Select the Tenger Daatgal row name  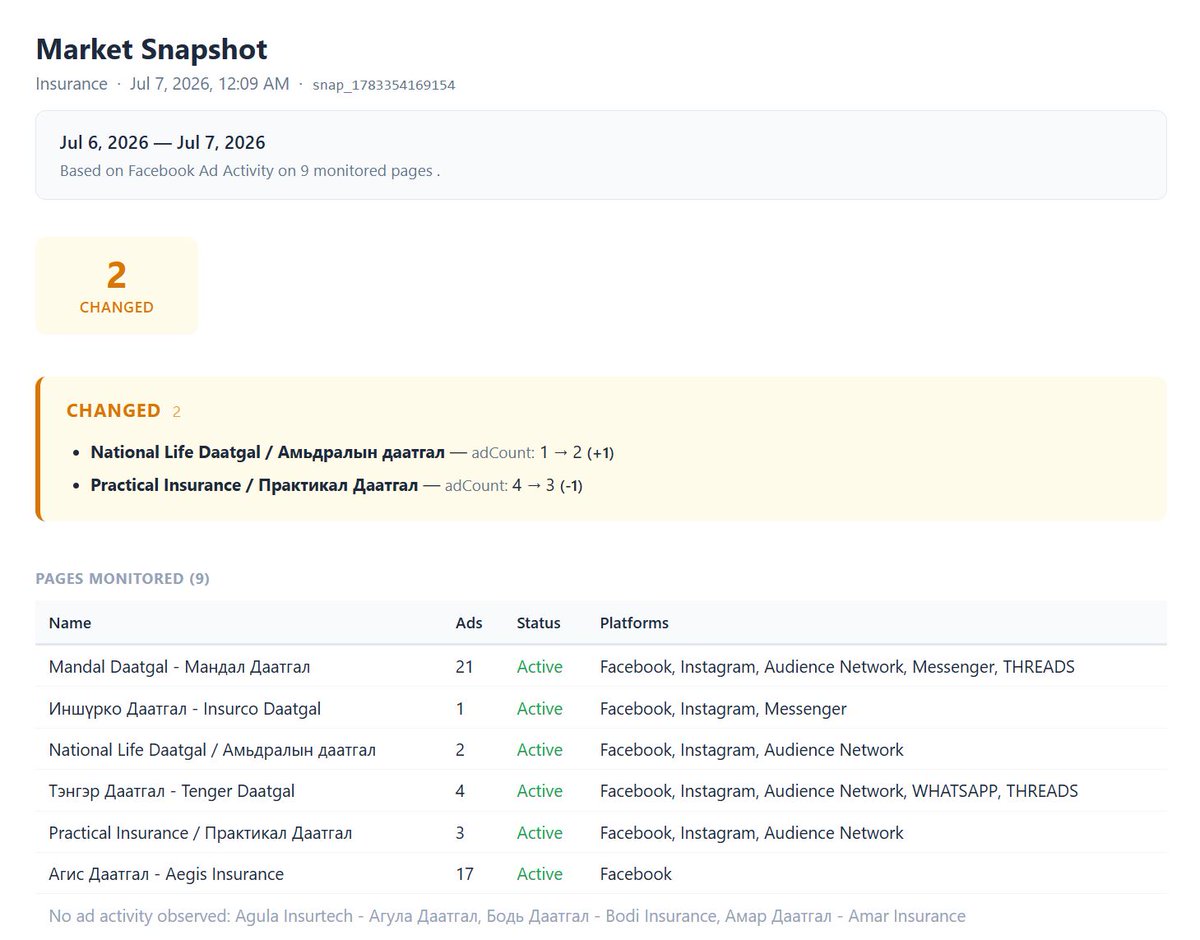pyautogui.click(x=172, y=791)
